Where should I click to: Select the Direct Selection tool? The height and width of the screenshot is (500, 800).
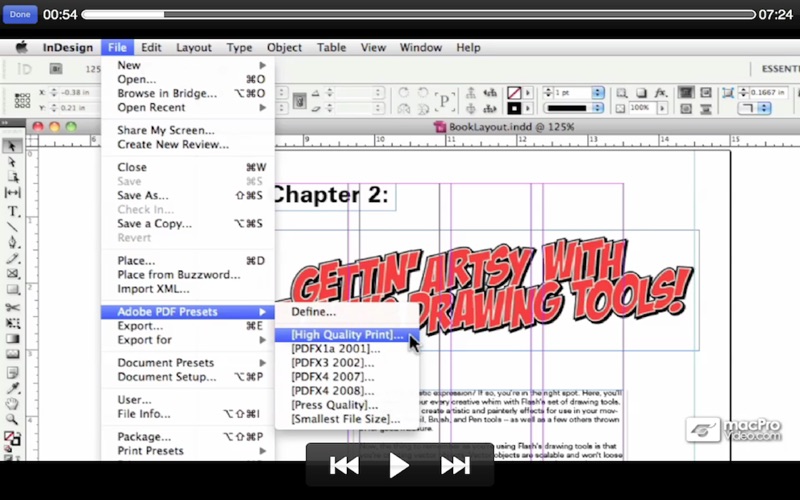point(12,162)
